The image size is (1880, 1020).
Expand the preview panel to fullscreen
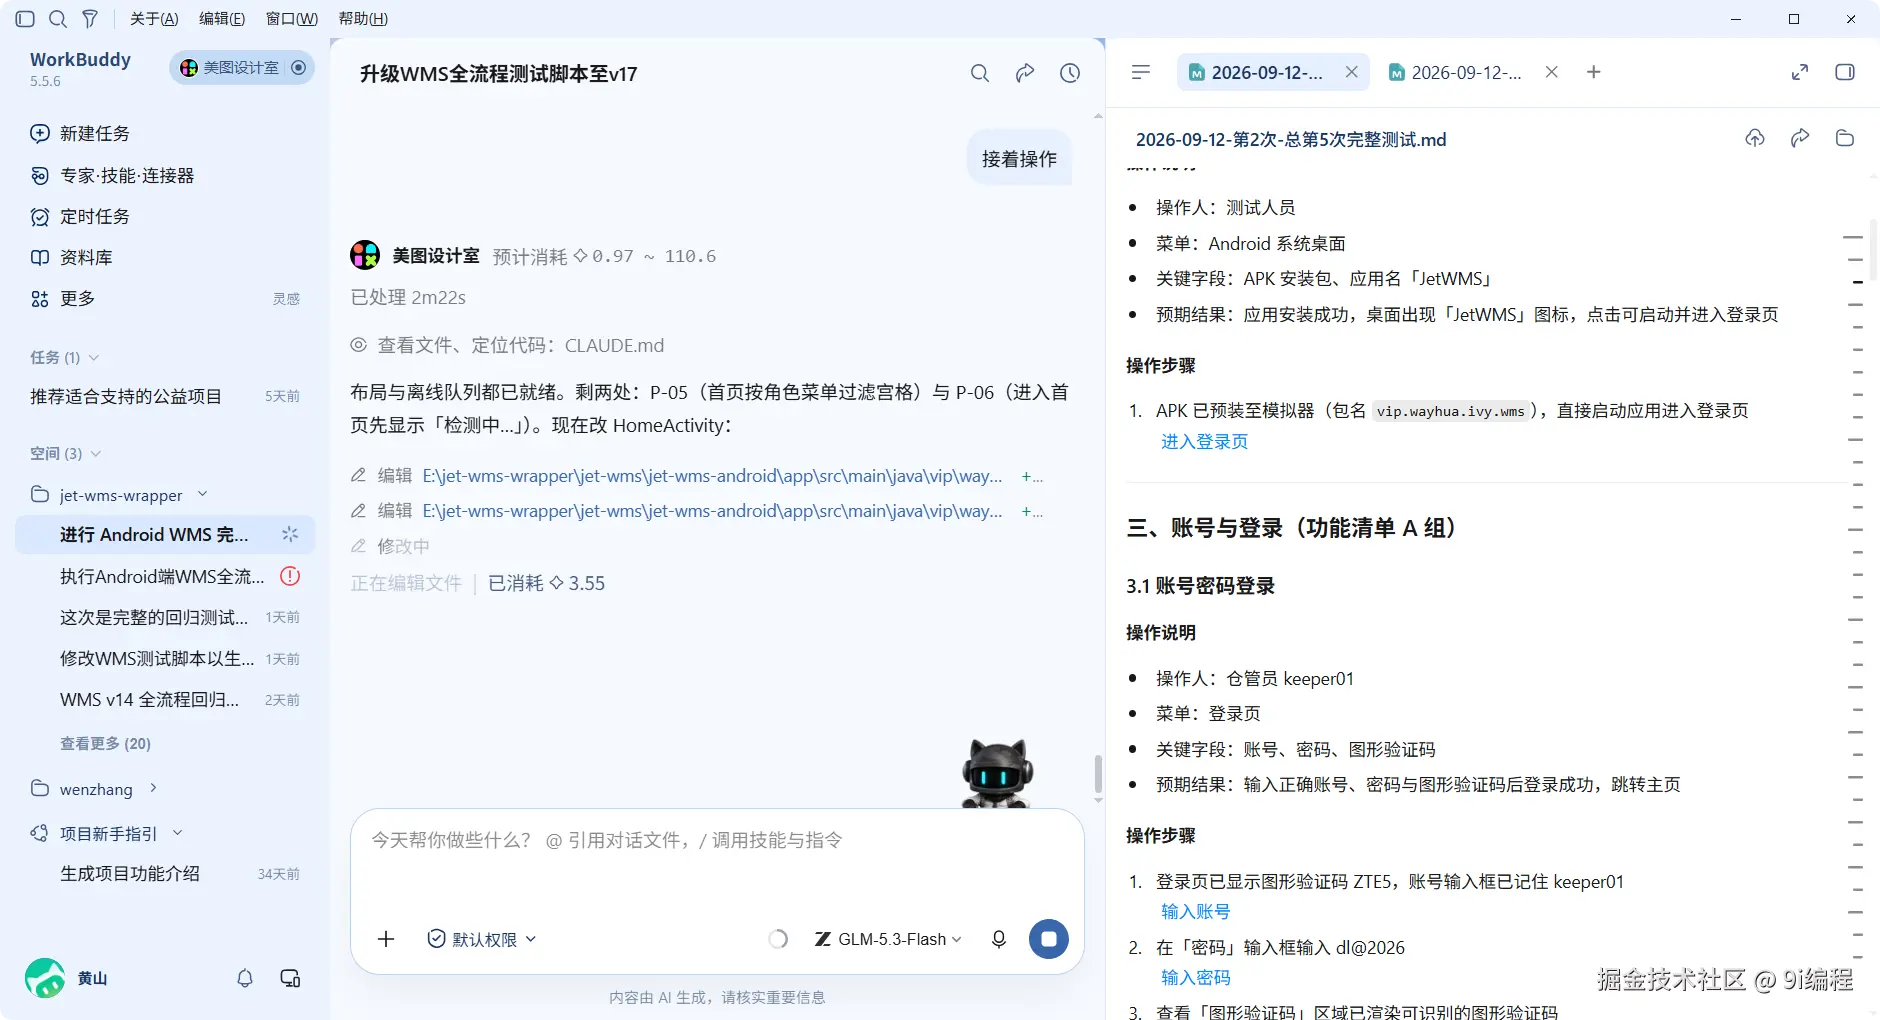point(1800,72)
